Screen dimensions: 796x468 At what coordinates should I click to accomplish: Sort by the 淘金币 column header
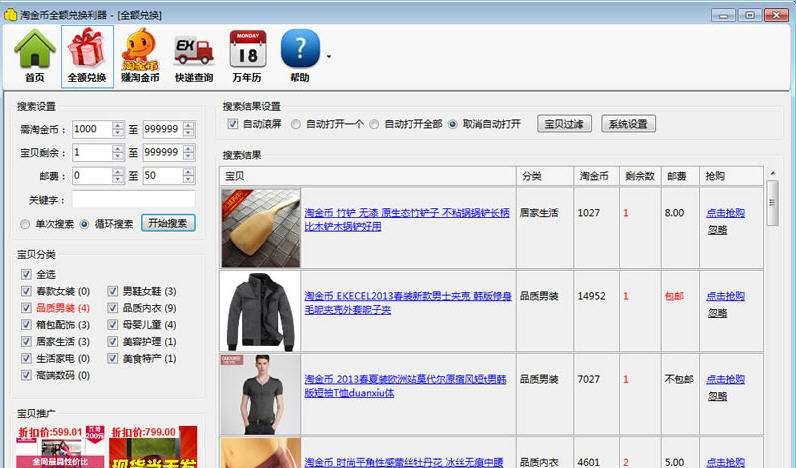pyautogui.click(x=596, y=176)
